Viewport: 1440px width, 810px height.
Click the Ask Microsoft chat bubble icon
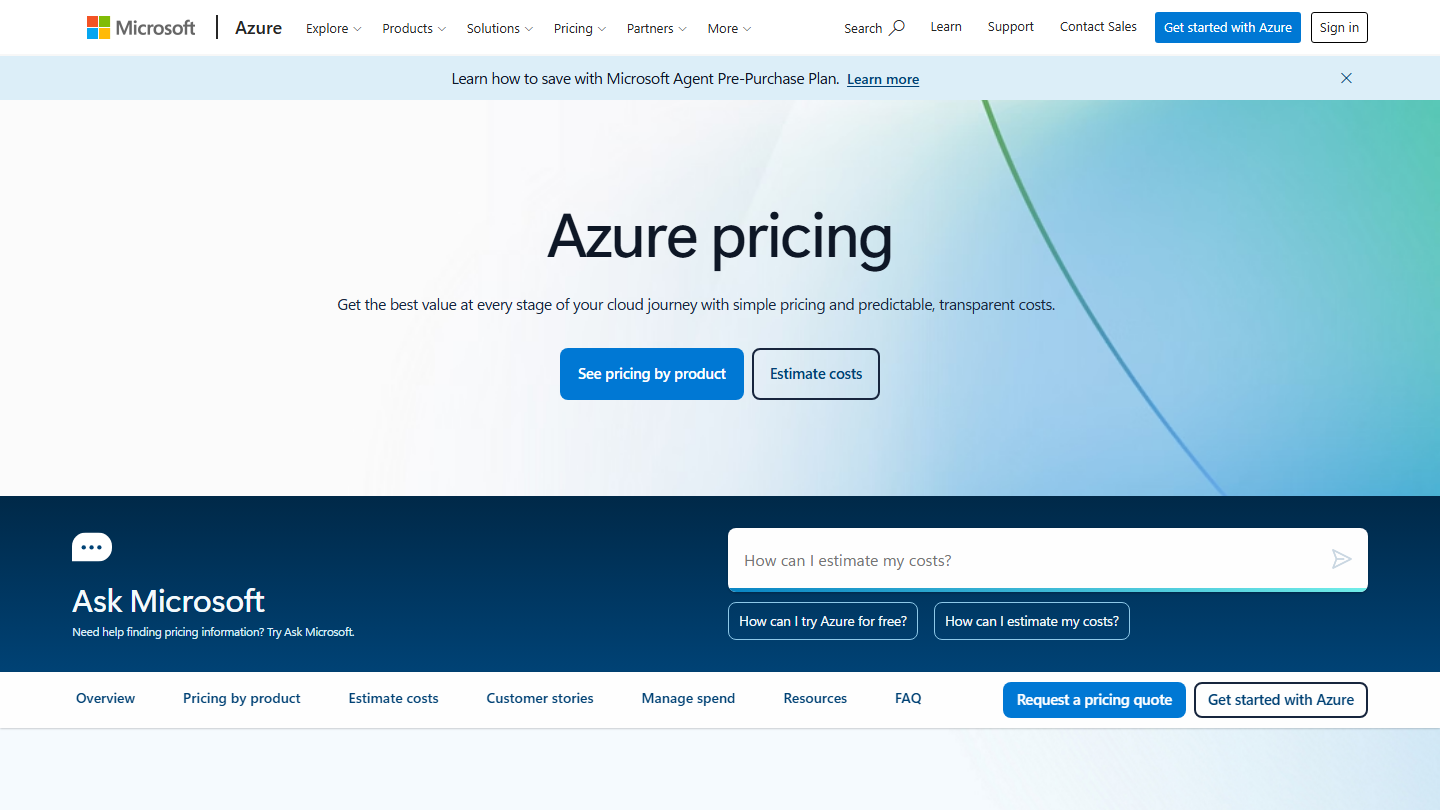pyautogui.click(x=92, y=547)
